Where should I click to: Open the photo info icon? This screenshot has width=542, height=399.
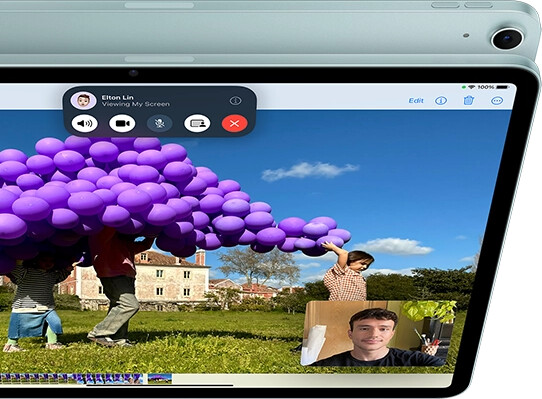click(441, 101)
